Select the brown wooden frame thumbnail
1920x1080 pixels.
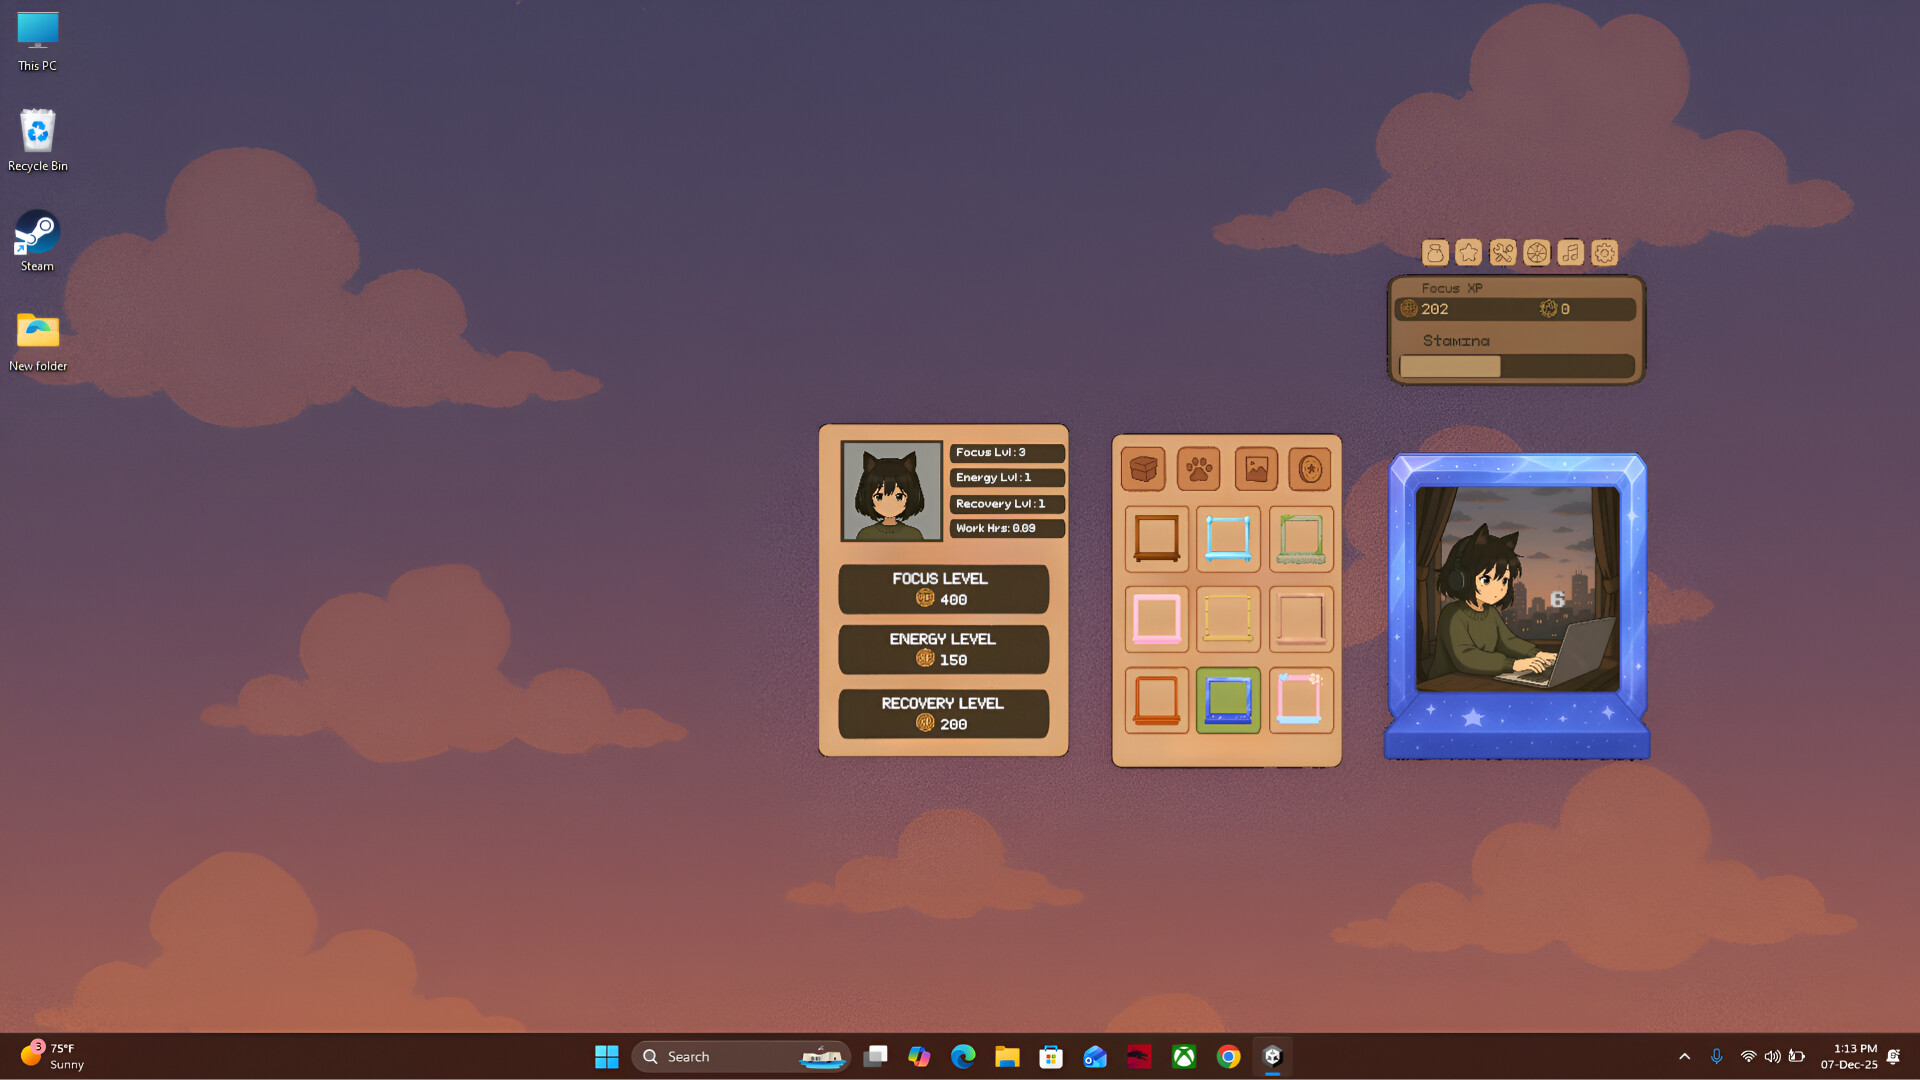[1157, 538]
